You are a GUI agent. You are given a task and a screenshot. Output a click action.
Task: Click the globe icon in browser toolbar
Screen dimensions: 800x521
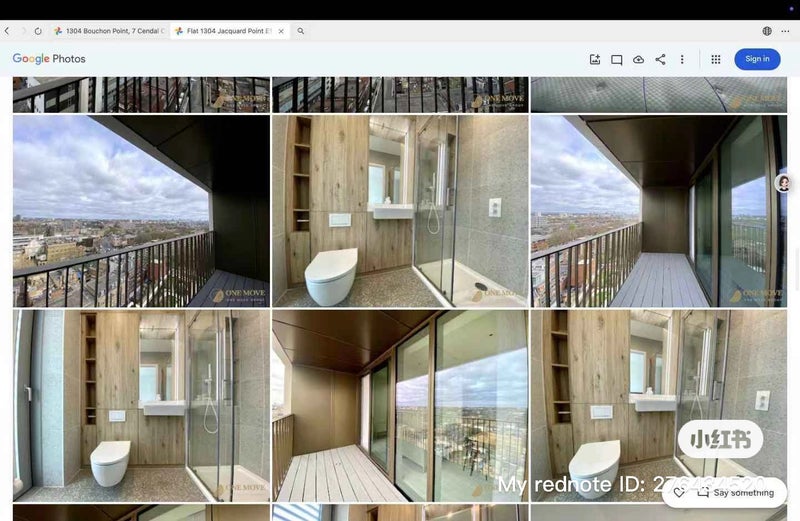tap(767, 31)
